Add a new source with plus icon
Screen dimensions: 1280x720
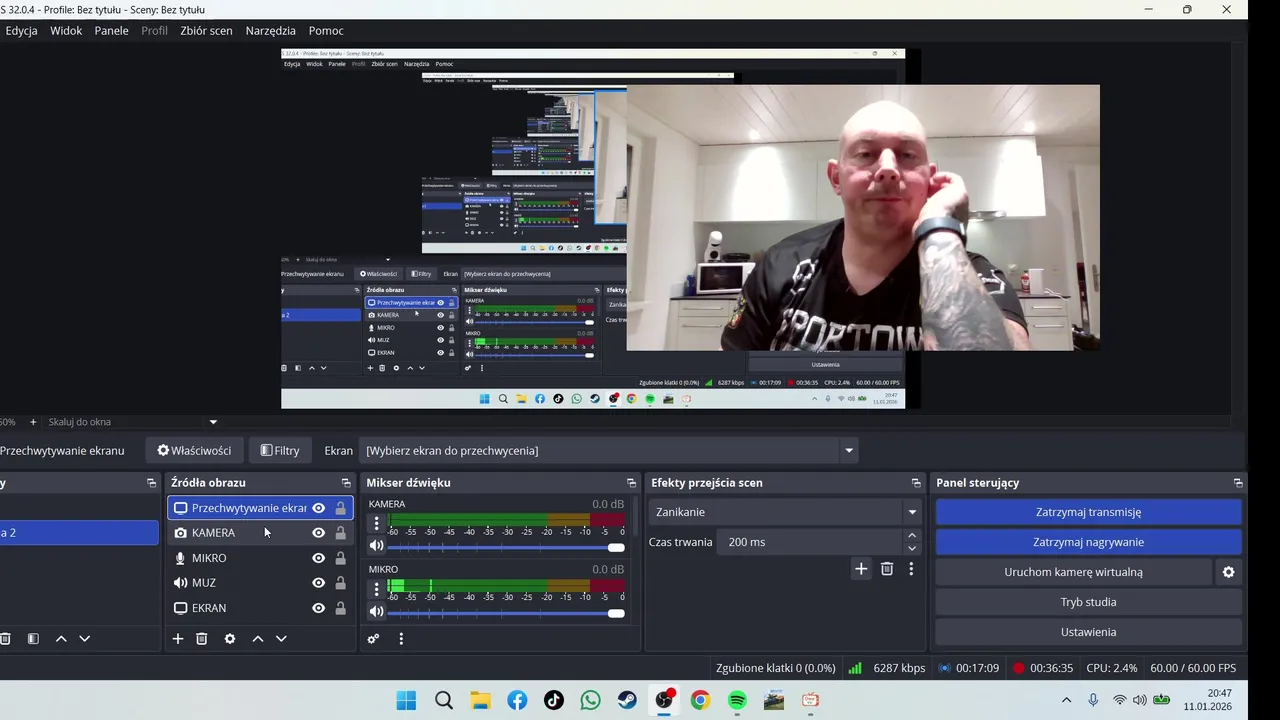178,639
